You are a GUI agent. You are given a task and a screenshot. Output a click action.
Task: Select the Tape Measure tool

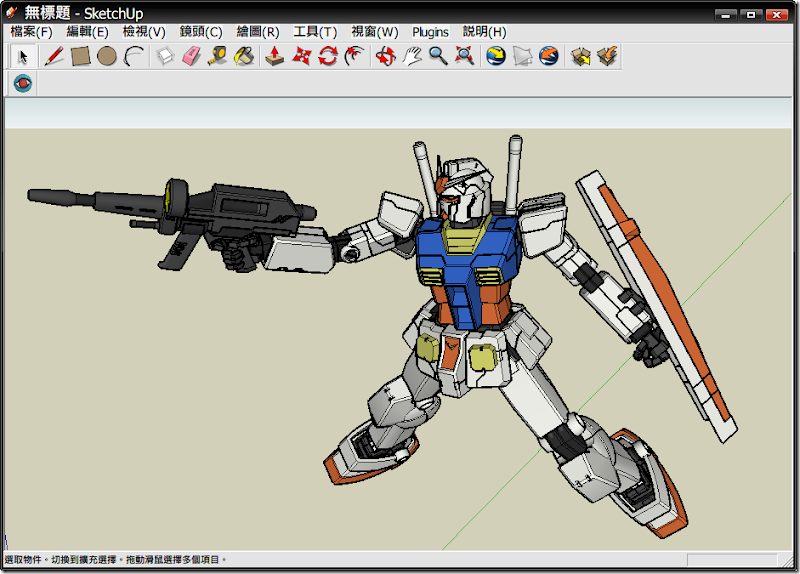pos(218,56)
